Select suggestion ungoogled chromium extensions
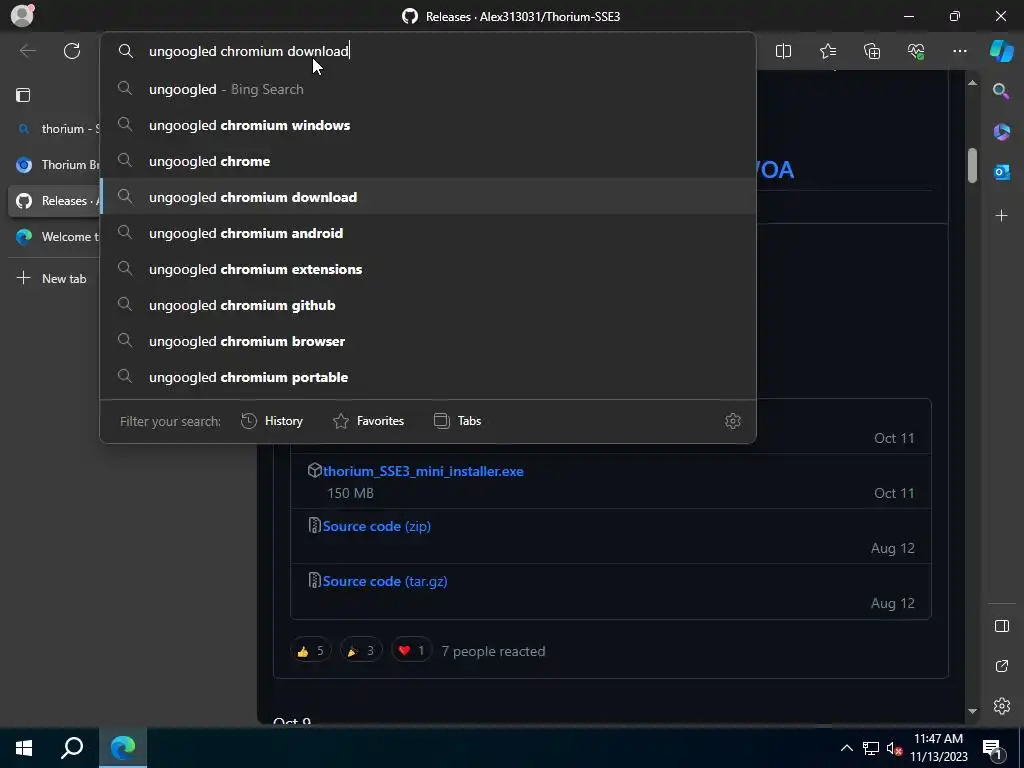 (x=428, y=269)
